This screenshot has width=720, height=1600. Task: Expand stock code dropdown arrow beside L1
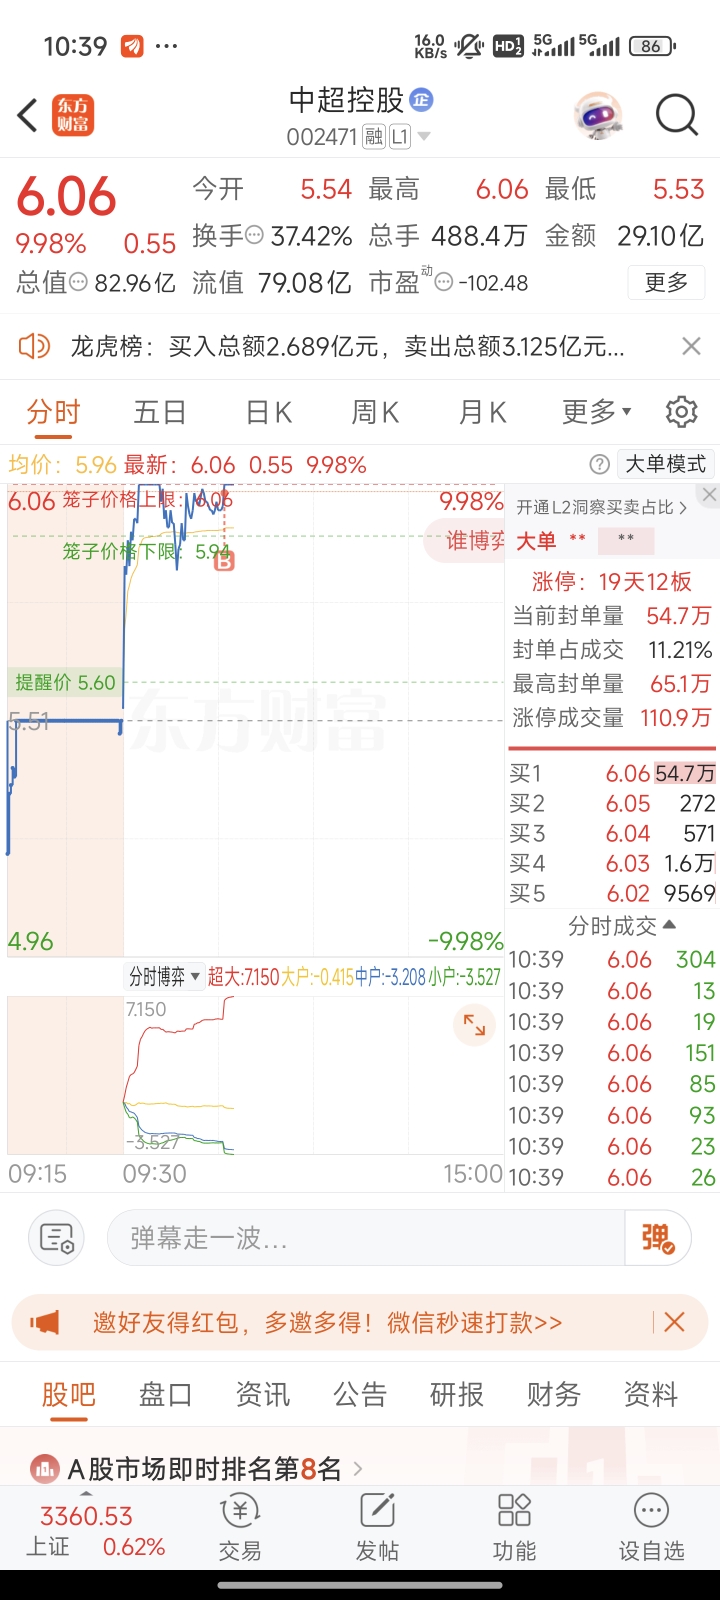[424, 137]
